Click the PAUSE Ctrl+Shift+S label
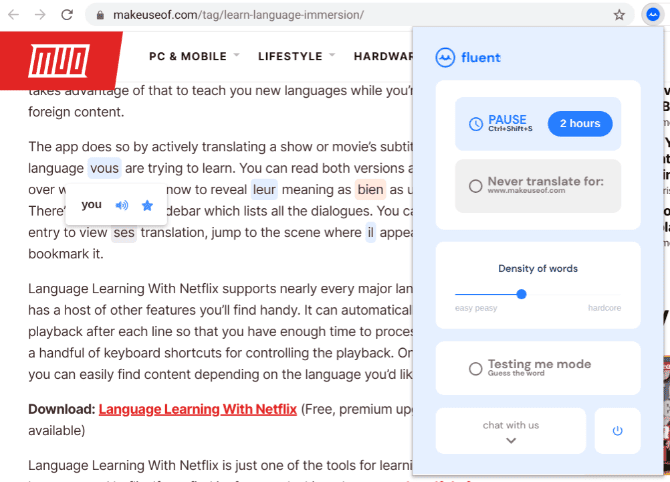Image resolution: width=670 pixels, height=482 pixels. (x=510, y=123)
